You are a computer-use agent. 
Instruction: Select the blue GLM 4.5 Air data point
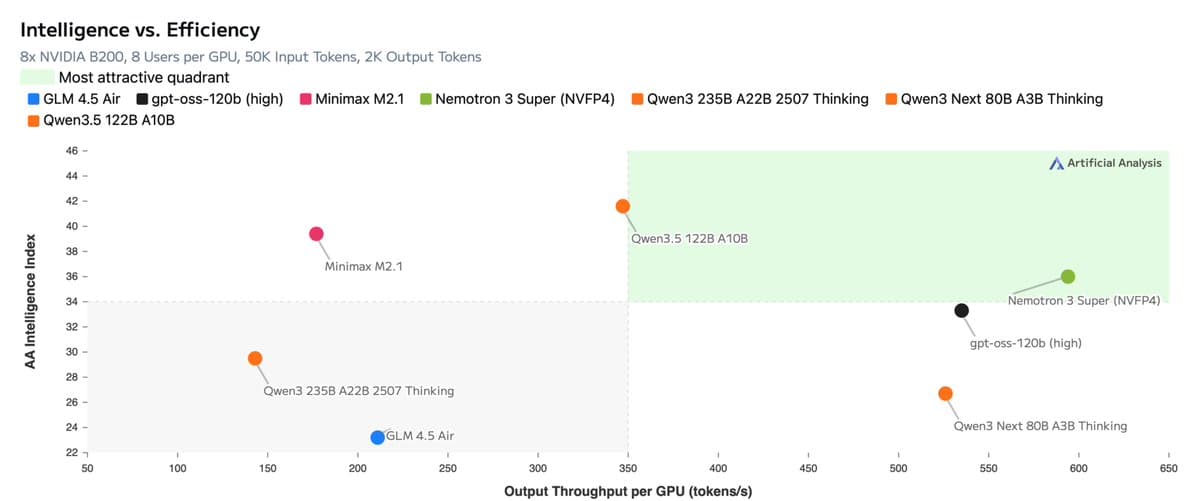coord(377,437)
